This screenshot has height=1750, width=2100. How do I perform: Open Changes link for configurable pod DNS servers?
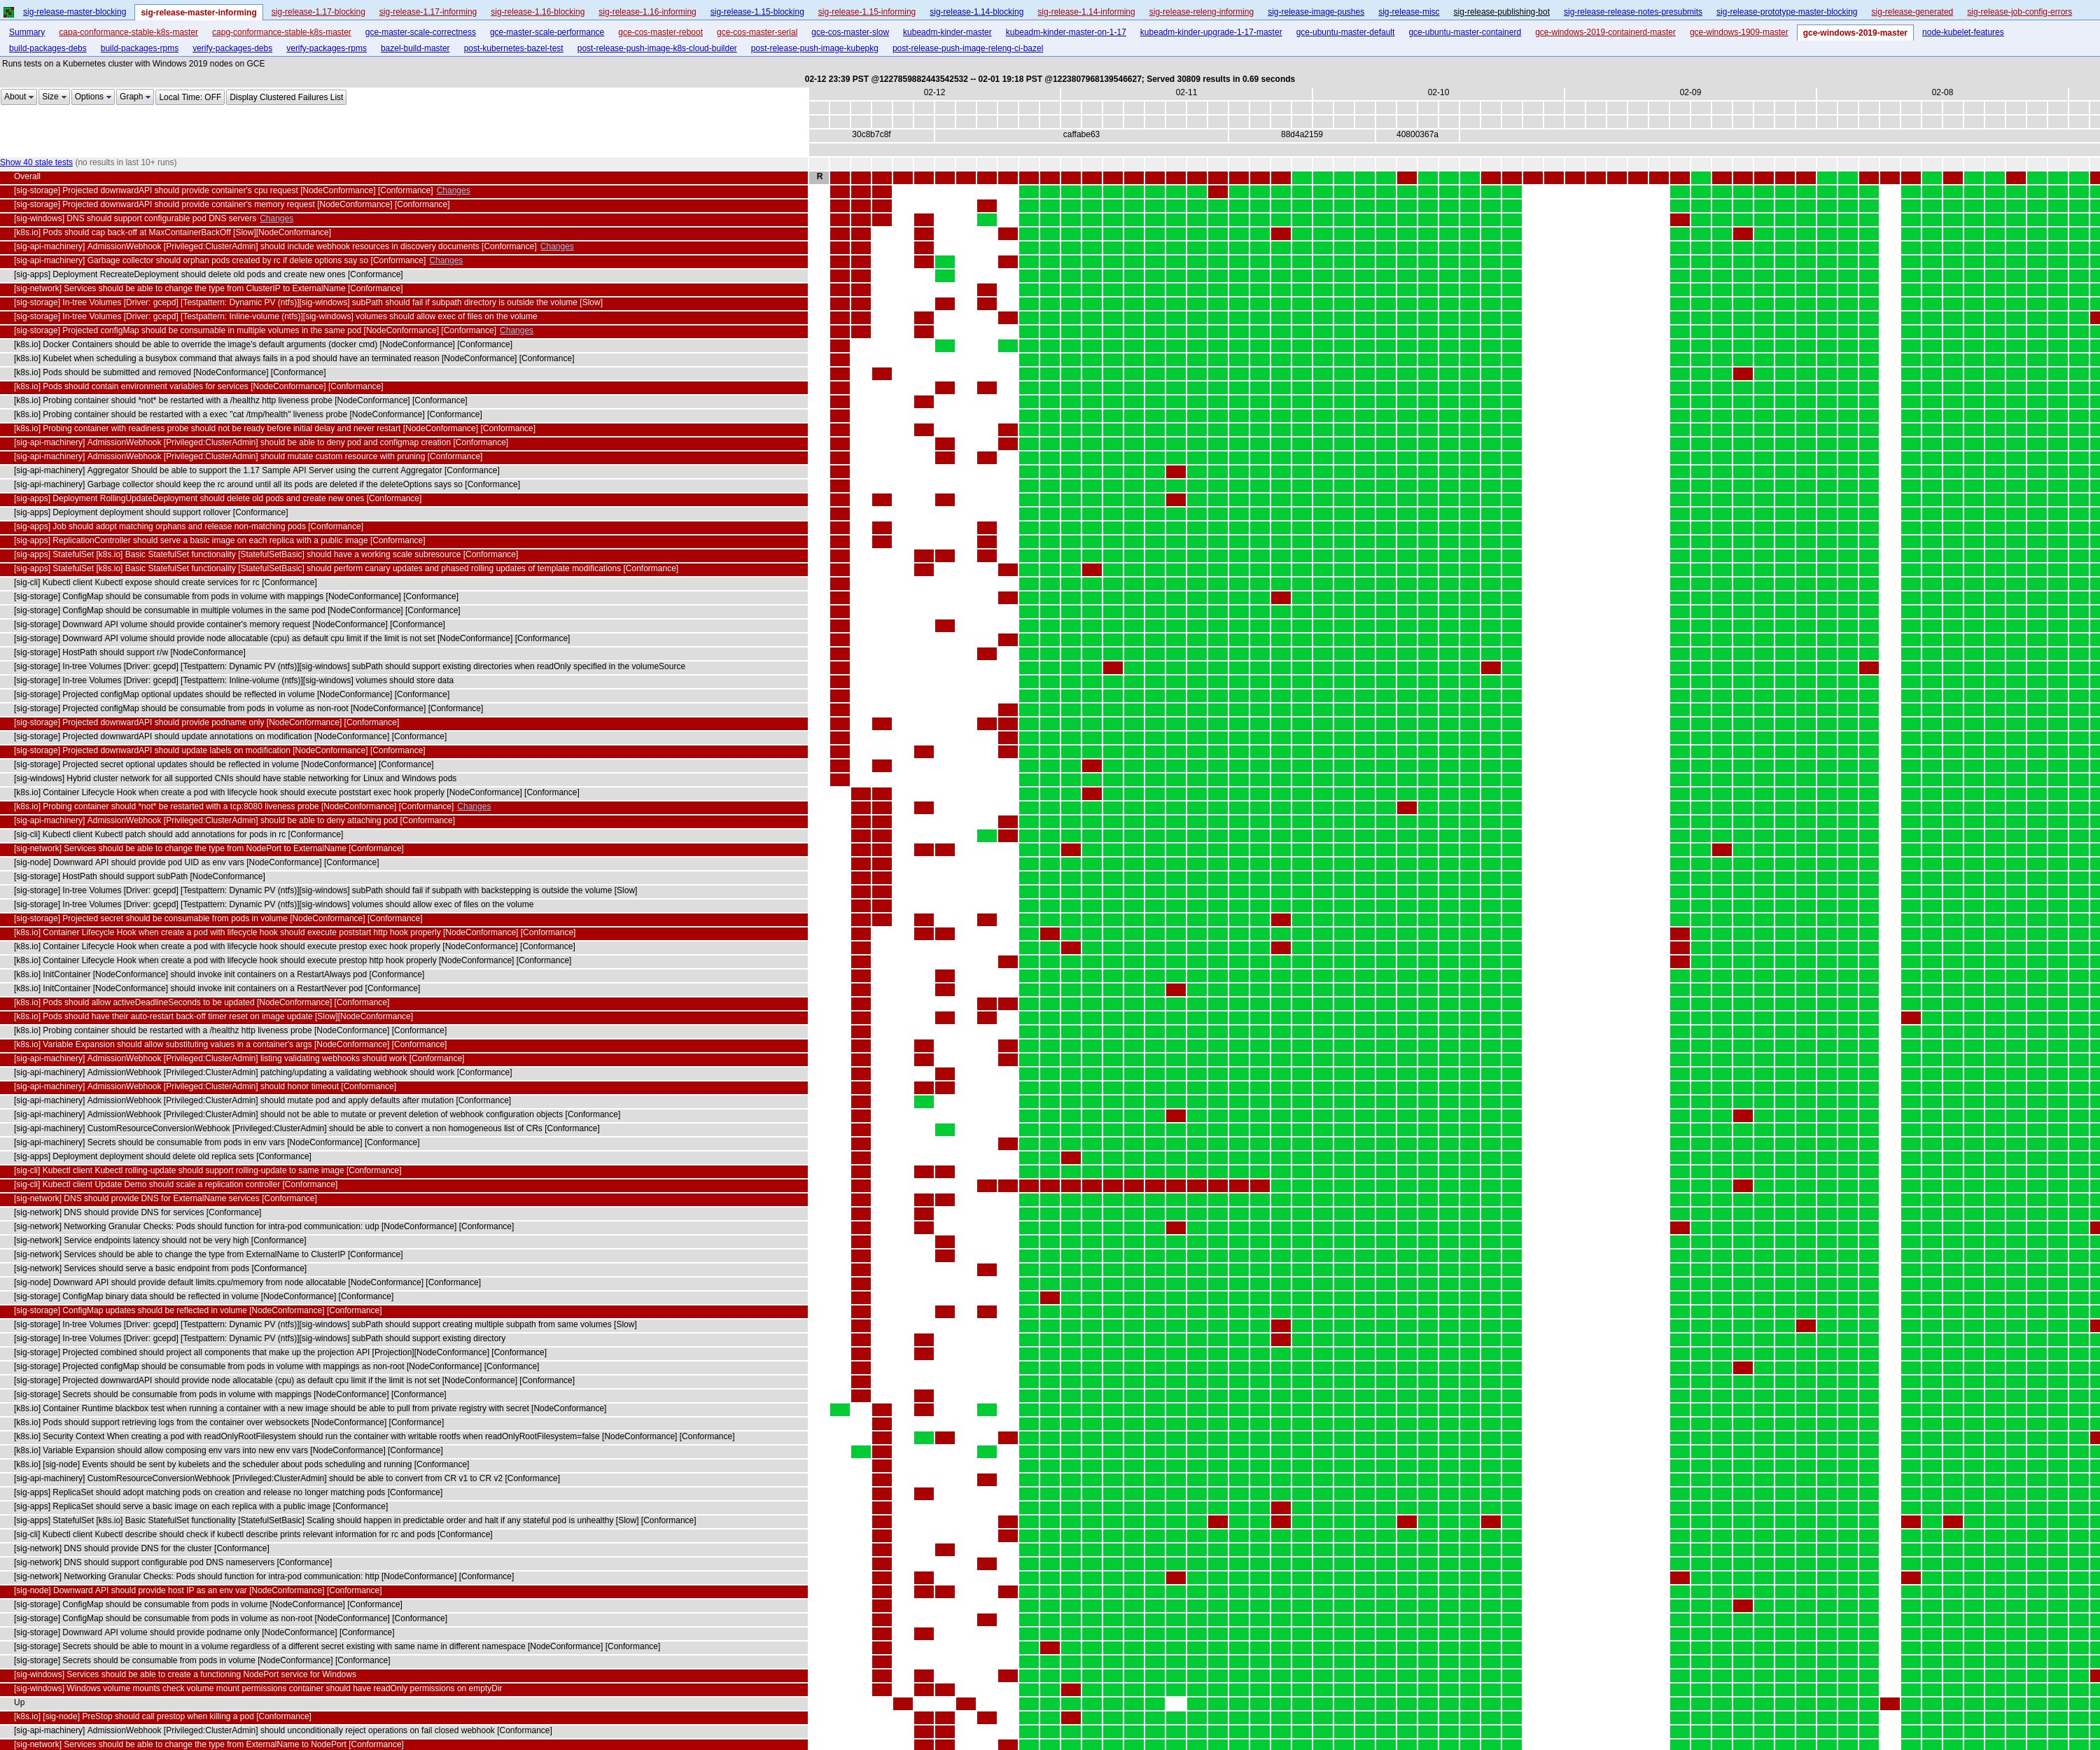276,218
